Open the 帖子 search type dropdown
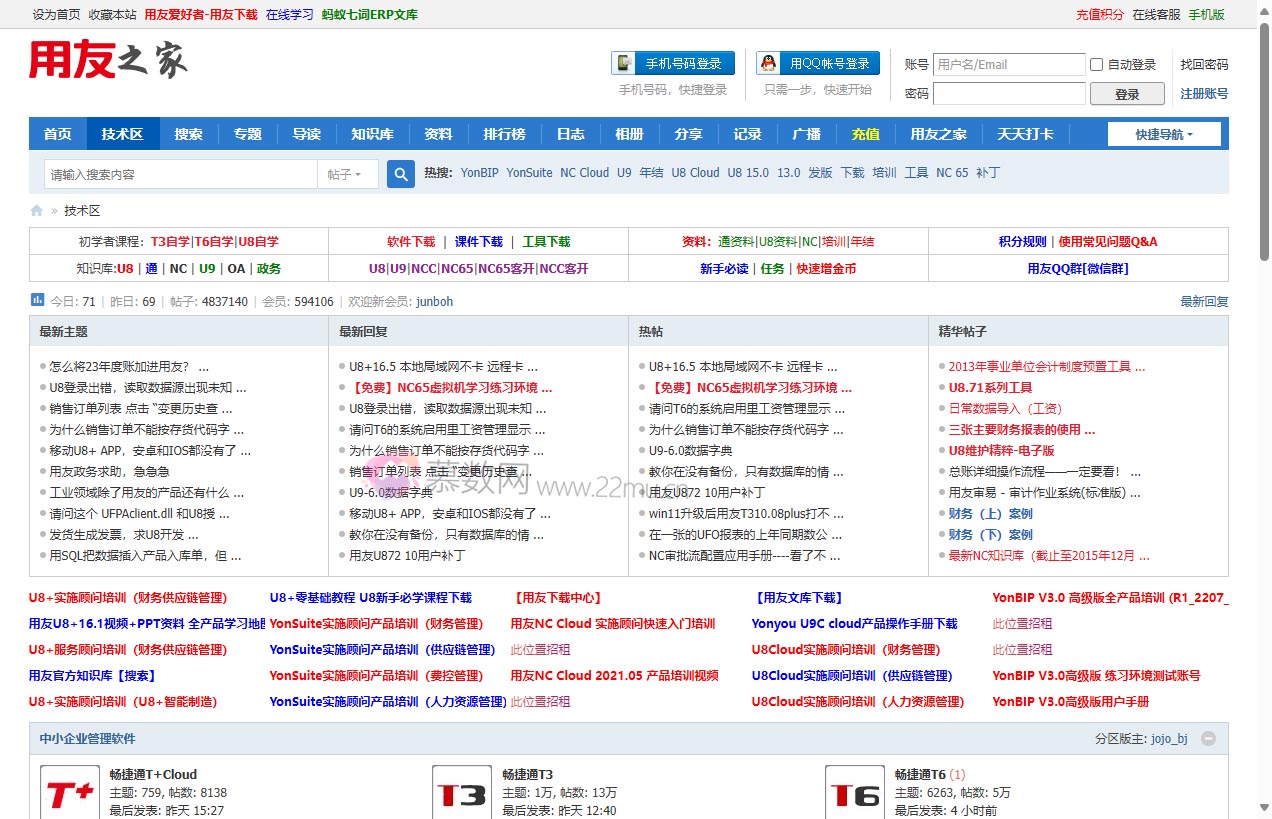The image size is (1272, 819). pos(345,174)
